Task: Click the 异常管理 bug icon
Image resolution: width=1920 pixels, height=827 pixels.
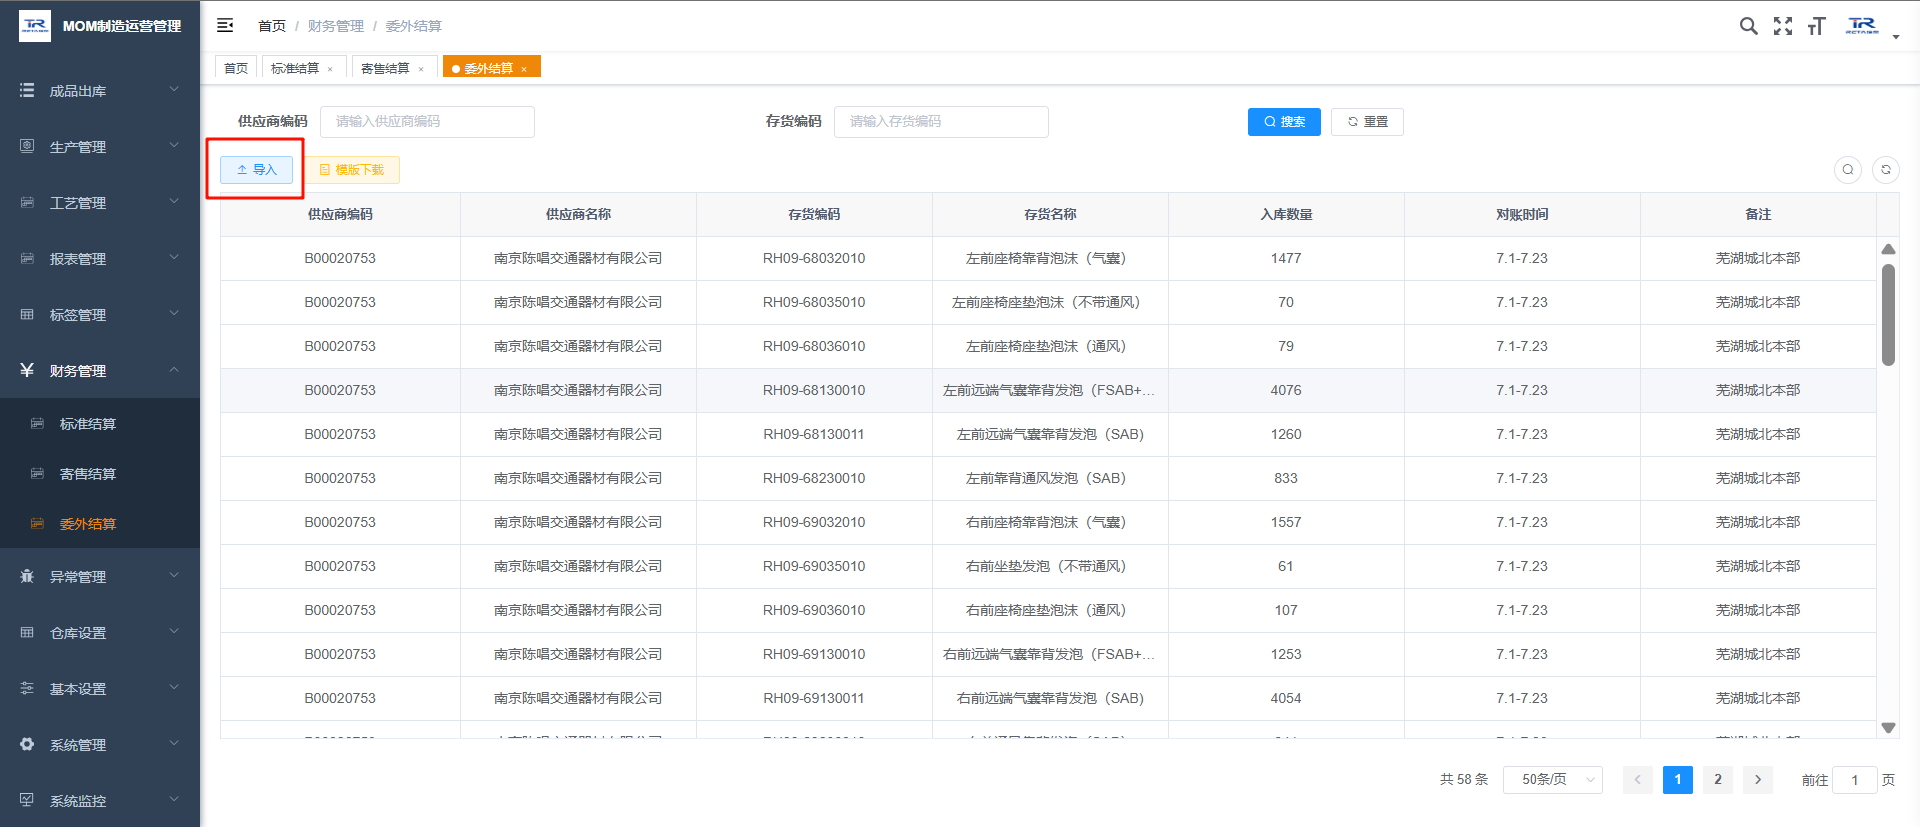Action: (x=27, y=576)
